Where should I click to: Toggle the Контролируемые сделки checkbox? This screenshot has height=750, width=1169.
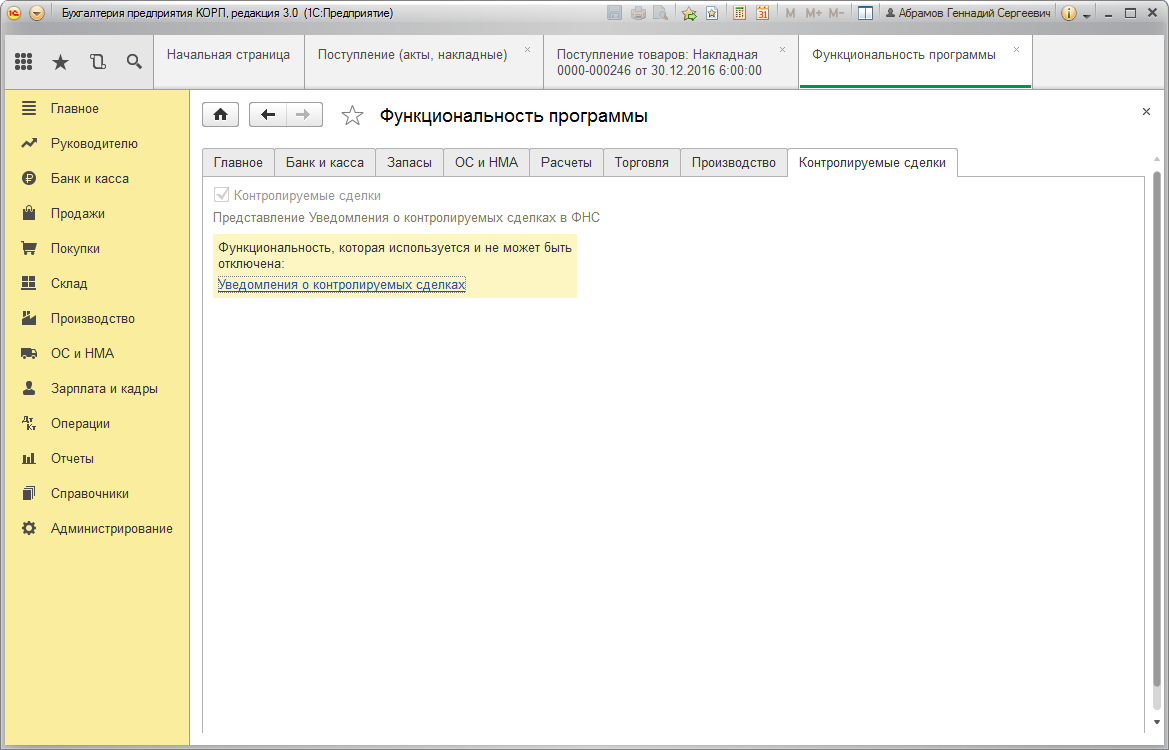(x=221, y=195)
